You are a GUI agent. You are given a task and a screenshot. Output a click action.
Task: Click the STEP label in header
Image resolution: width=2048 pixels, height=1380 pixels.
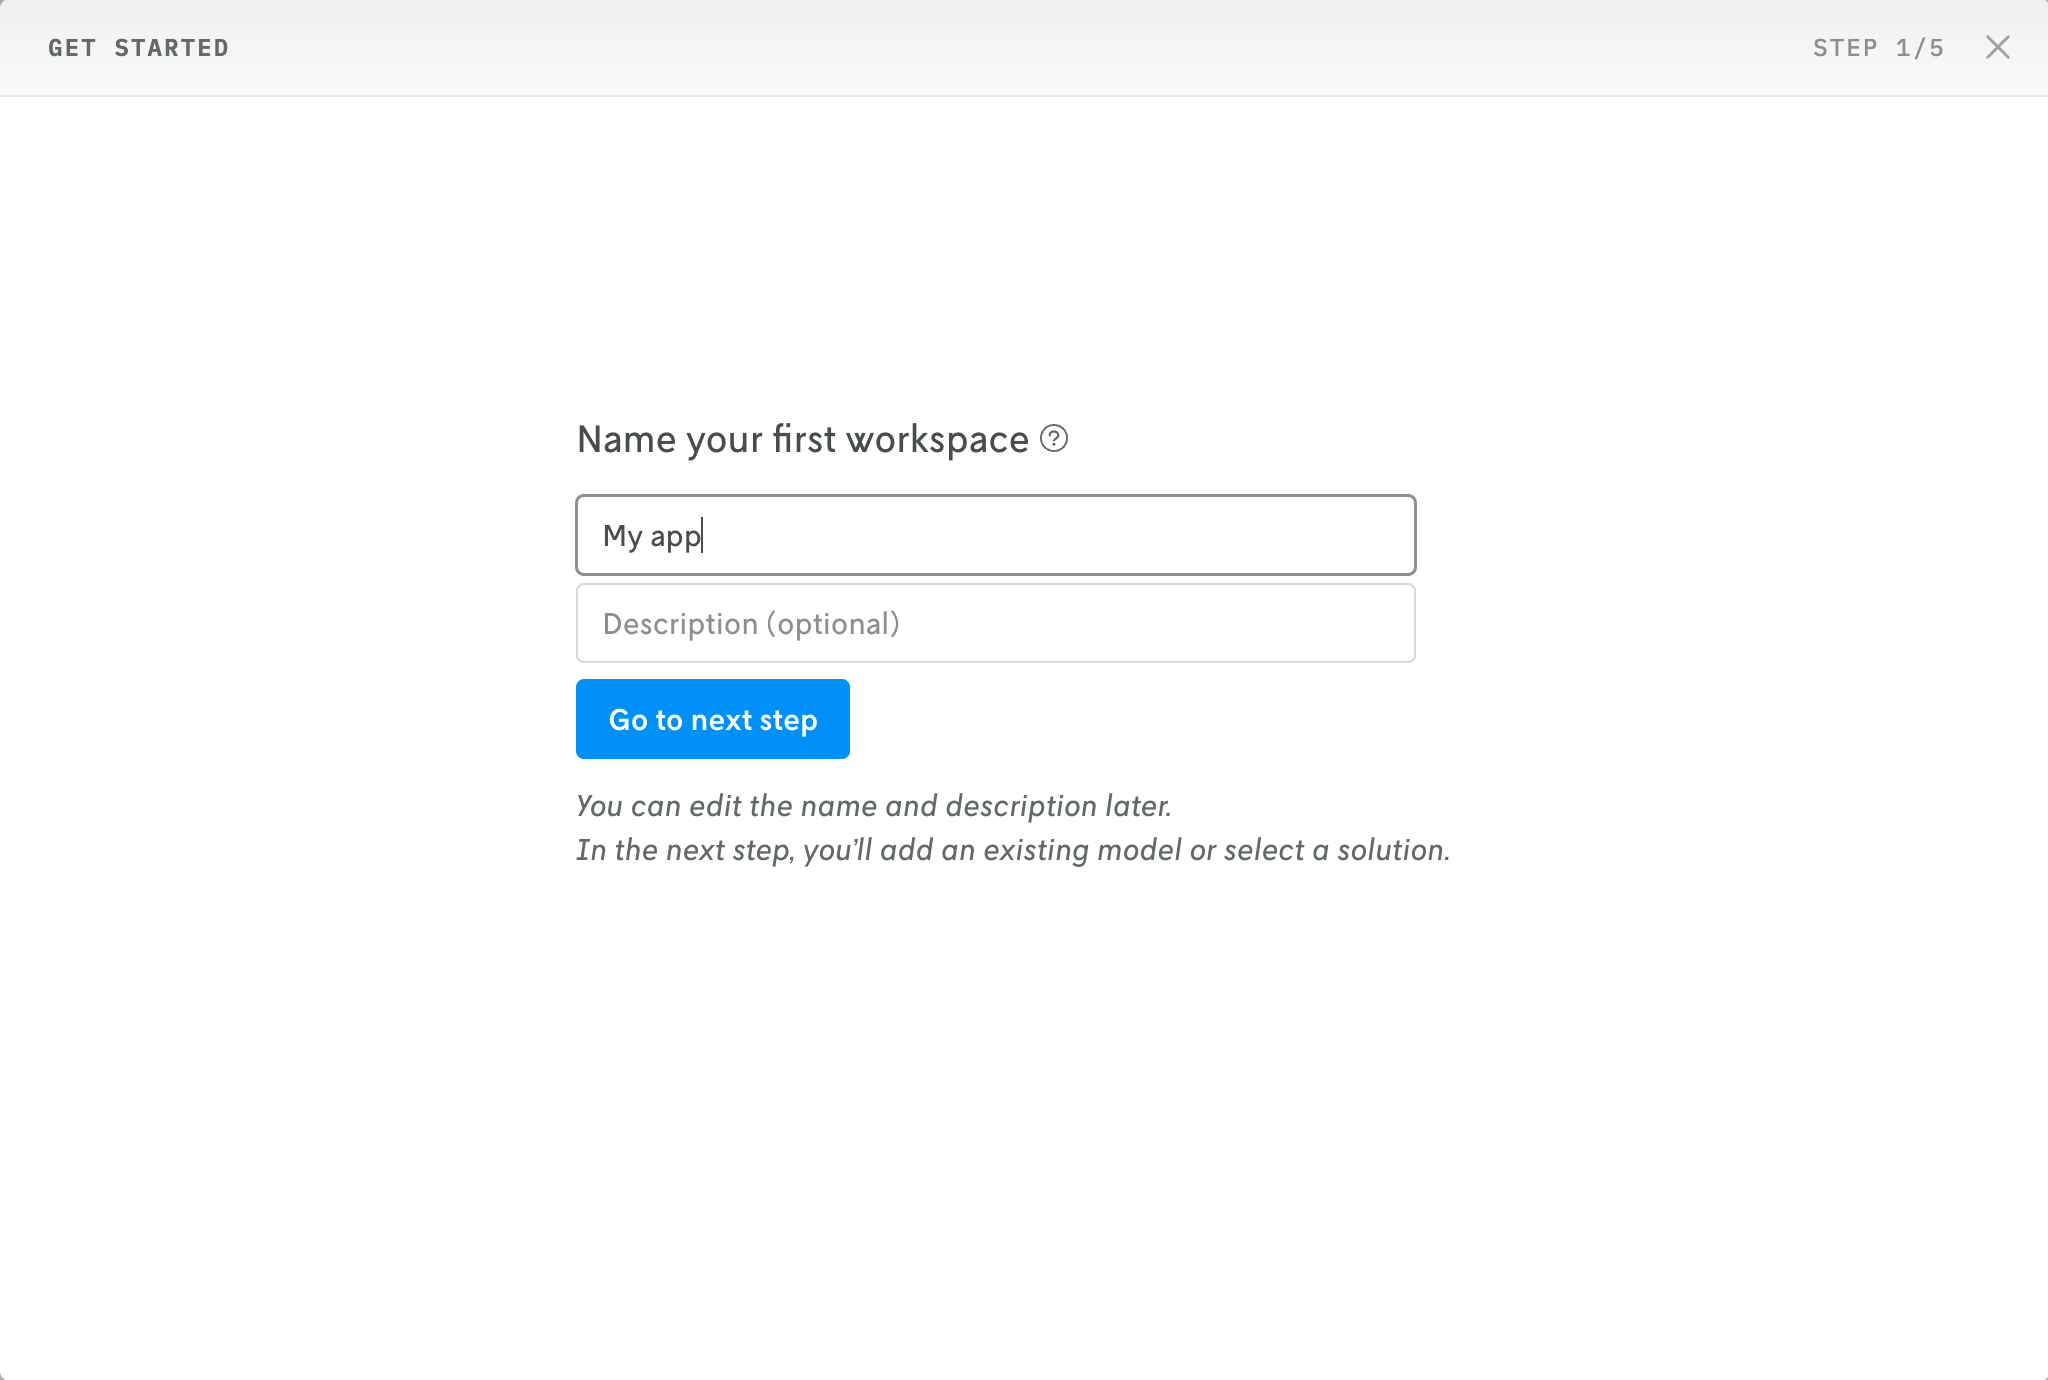coord(1845,48)
